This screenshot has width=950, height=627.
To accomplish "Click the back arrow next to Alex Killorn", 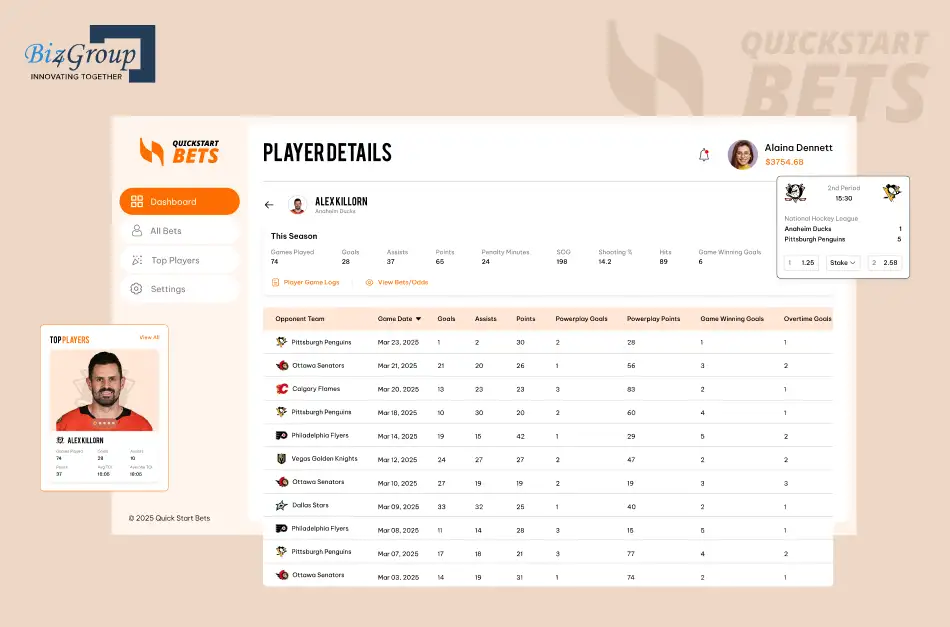I will 268,204.
